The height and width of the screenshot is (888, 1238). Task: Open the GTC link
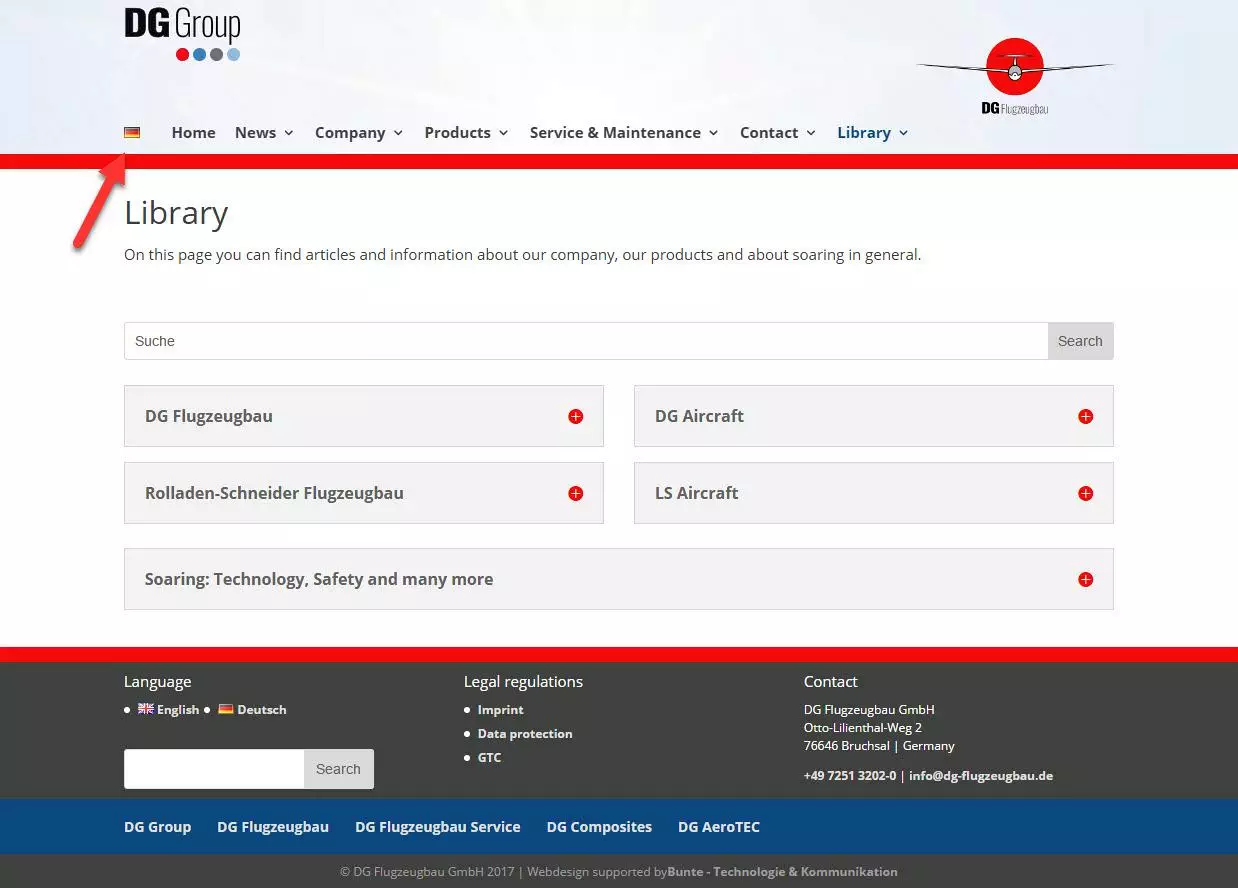coord(490,757)
